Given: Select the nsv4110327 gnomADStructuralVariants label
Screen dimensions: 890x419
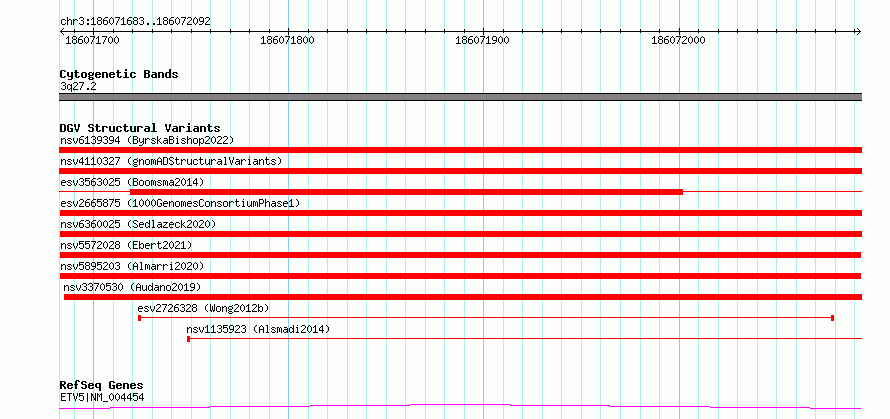Looking at the screenshot, I should click(171, 161).
